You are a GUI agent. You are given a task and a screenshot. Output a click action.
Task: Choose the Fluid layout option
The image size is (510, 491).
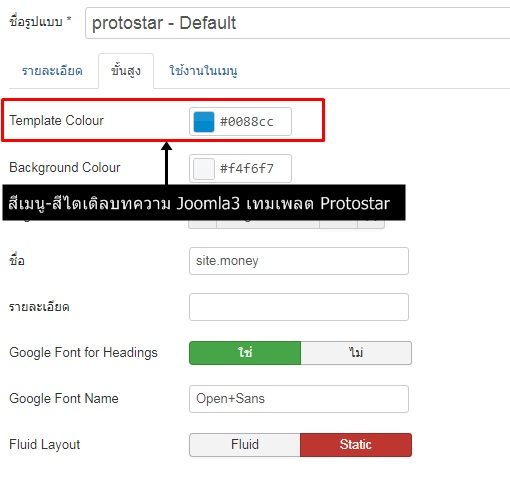click(245, 445)
